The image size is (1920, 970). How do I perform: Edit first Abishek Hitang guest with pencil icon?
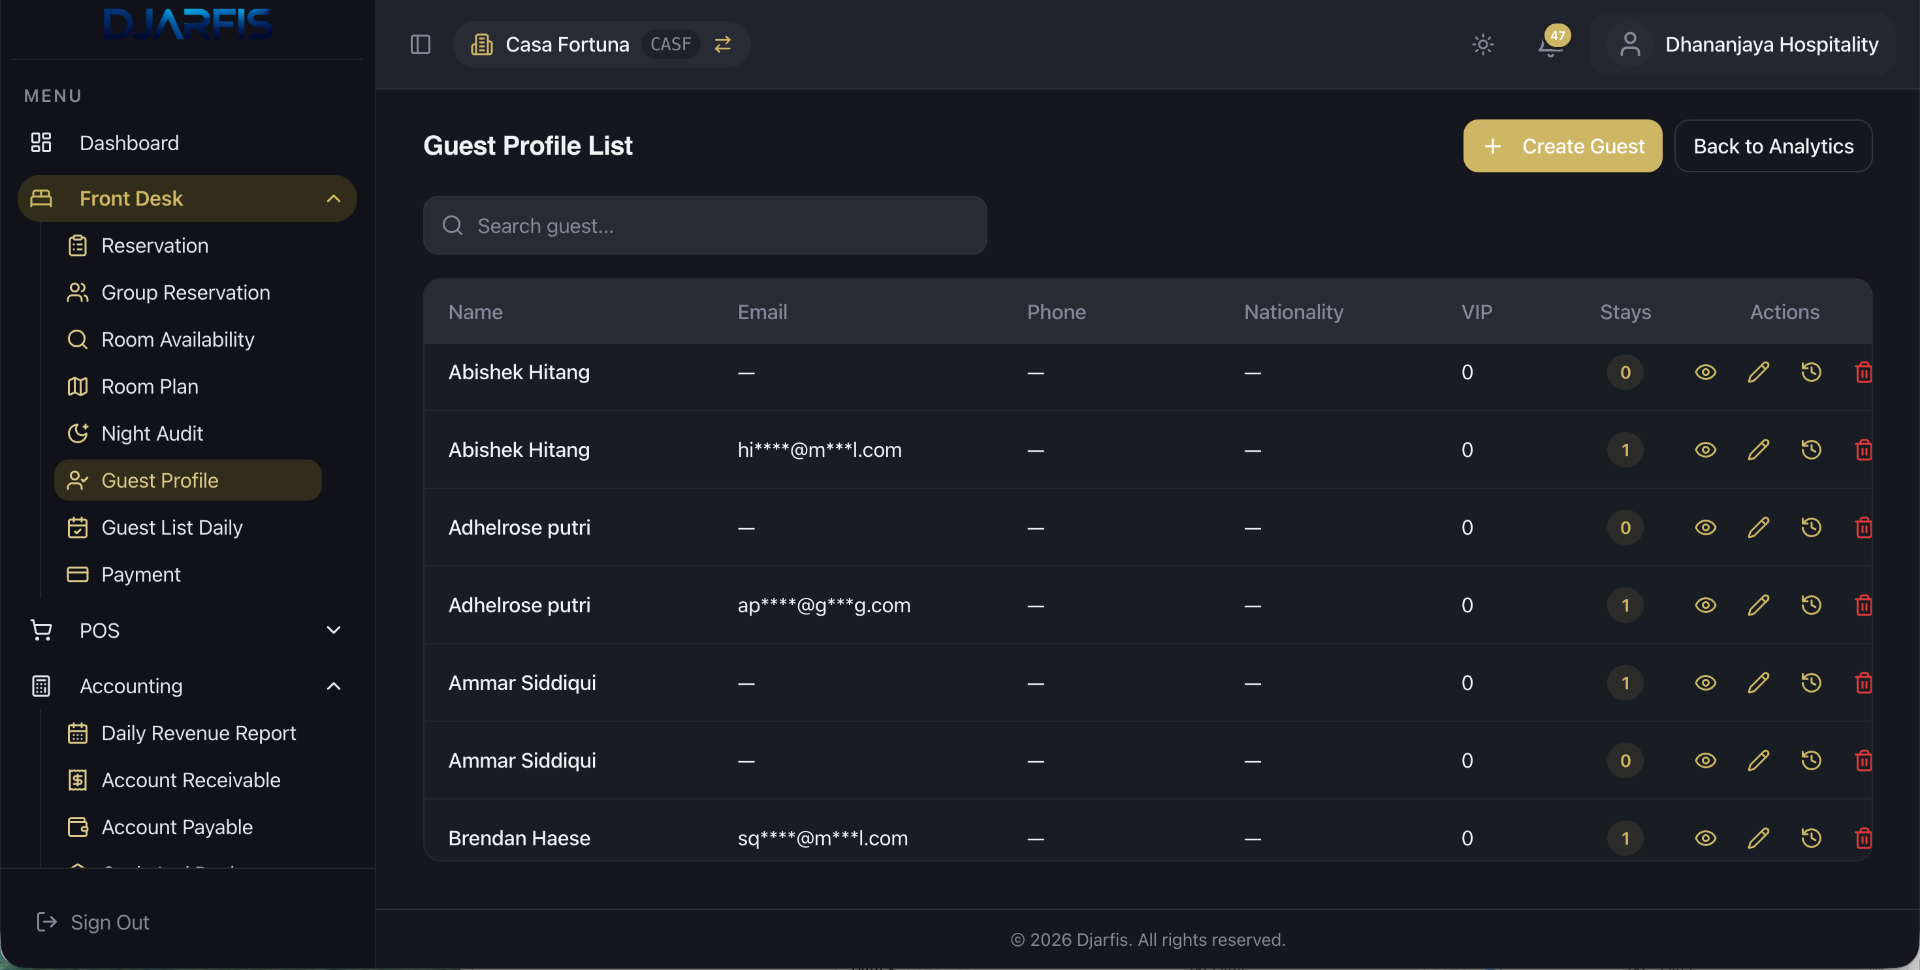tap(1758, 372)
